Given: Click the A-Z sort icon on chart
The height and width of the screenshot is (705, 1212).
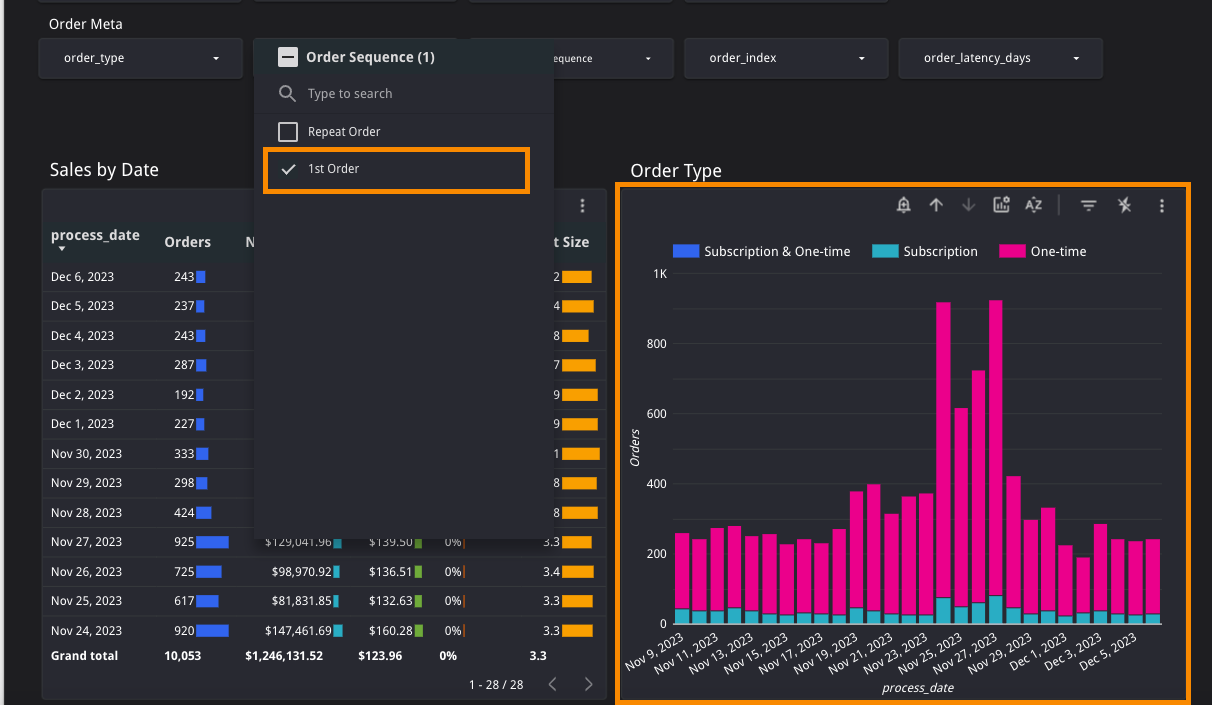Looking at the screenshot, I should coord(1033,205).
